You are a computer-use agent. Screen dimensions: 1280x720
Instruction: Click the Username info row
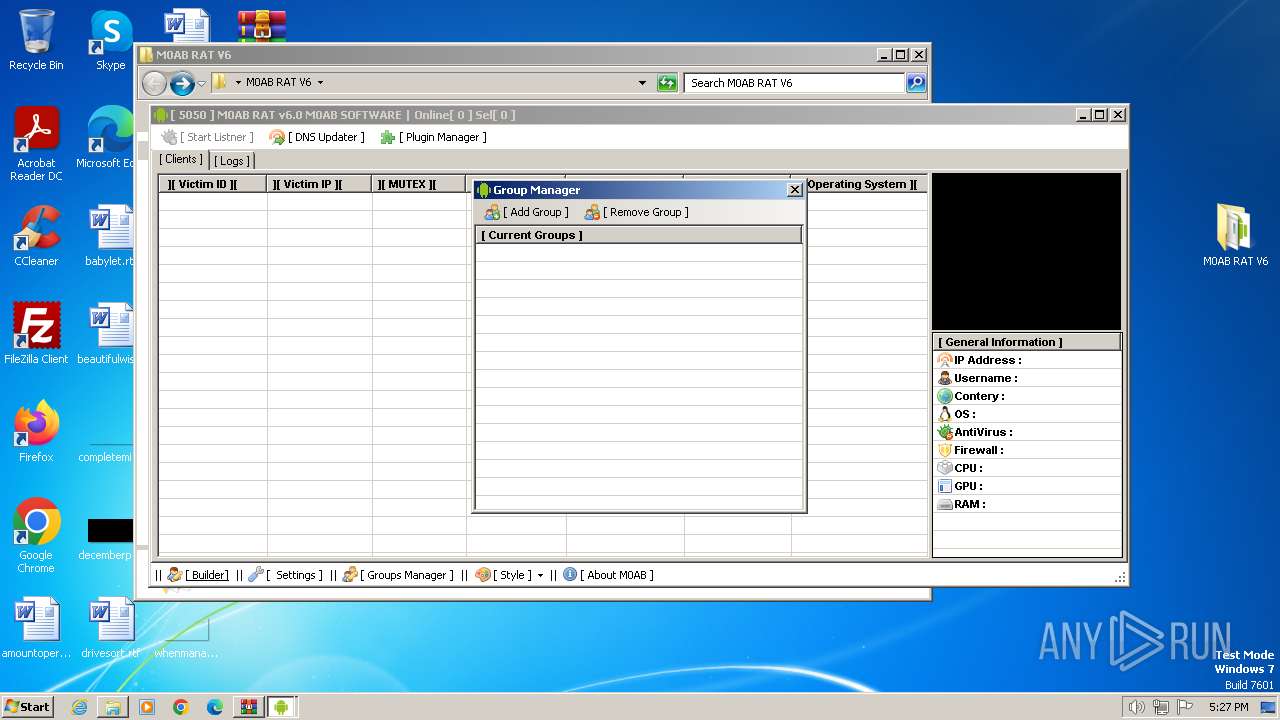point(1028,378)
